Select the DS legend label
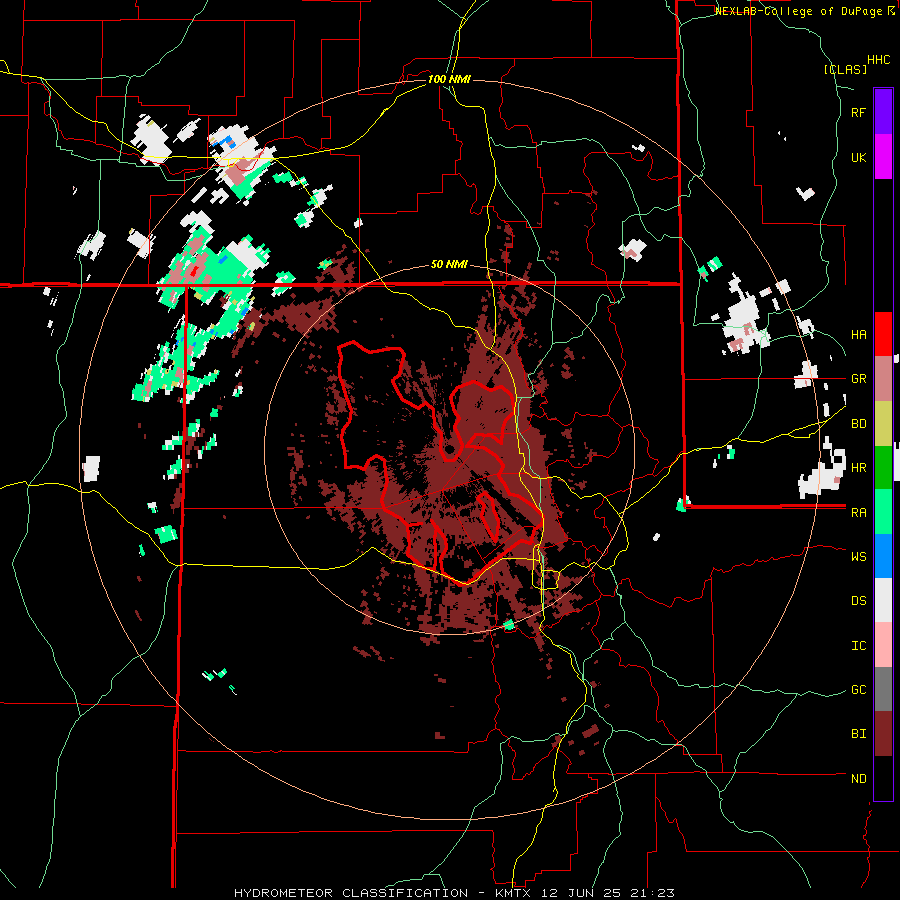900x900 pixels. click(858, 601)
